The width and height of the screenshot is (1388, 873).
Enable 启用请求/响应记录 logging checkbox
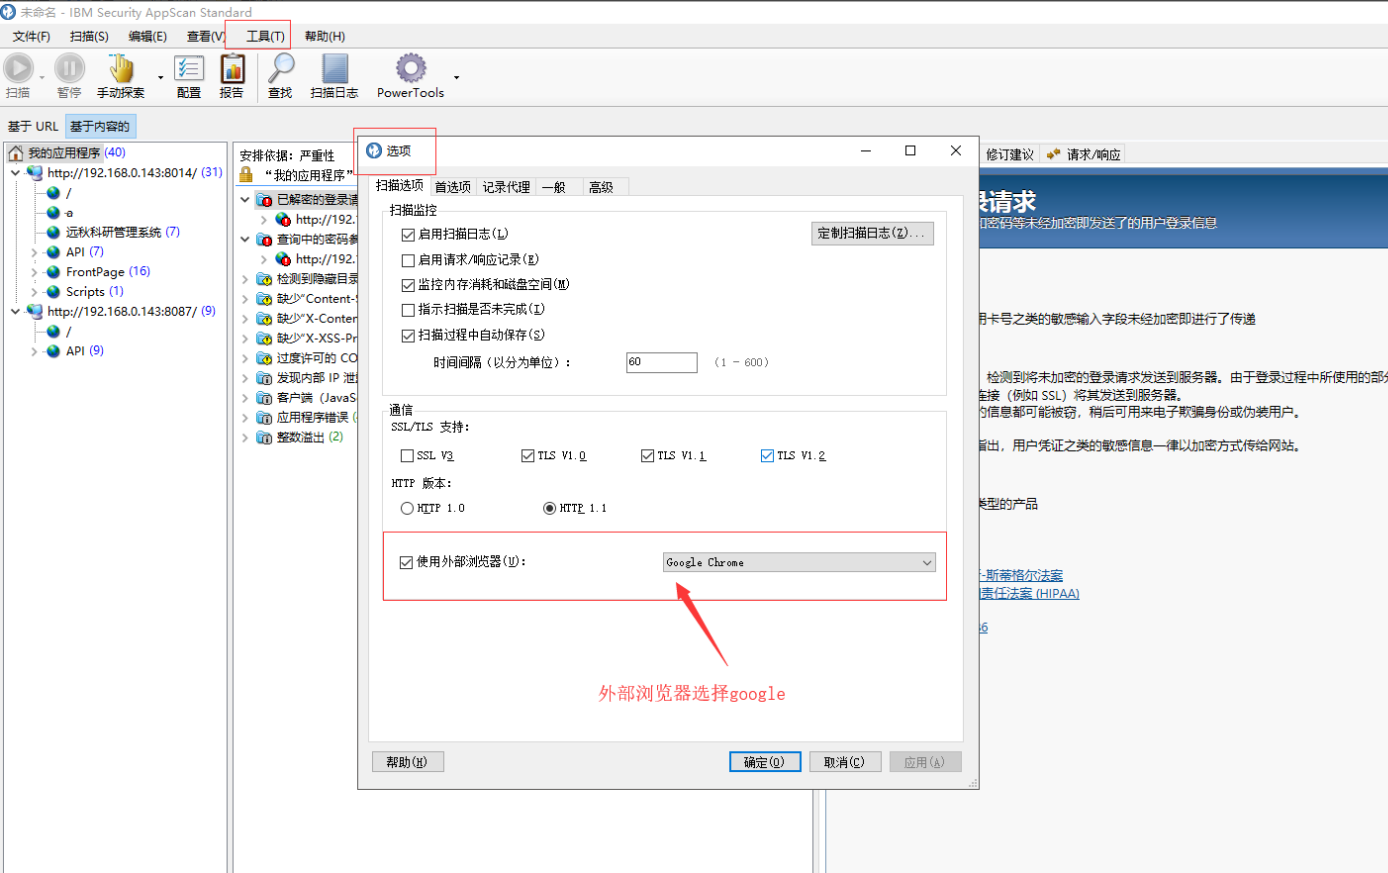tap(408, 260)
